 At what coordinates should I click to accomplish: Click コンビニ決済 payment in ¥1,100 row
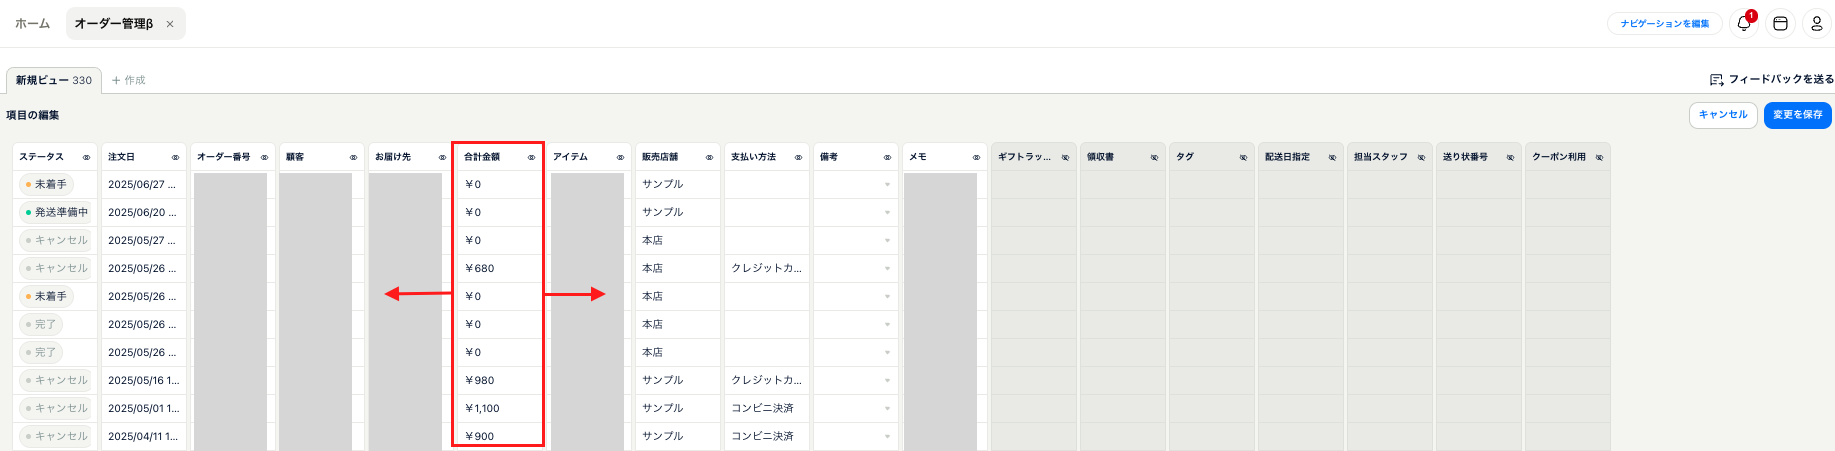[x=766, y=408]
